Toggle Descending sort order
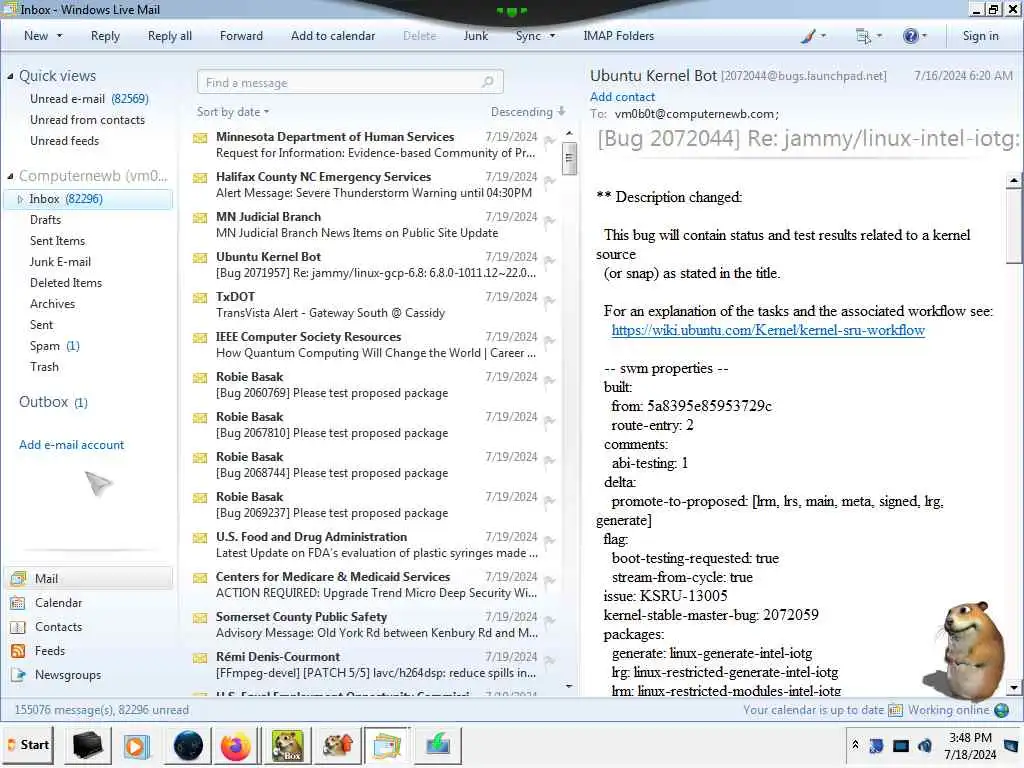Screen dimensions: 1024x768 pyautogui.click(x=528, y=112)
